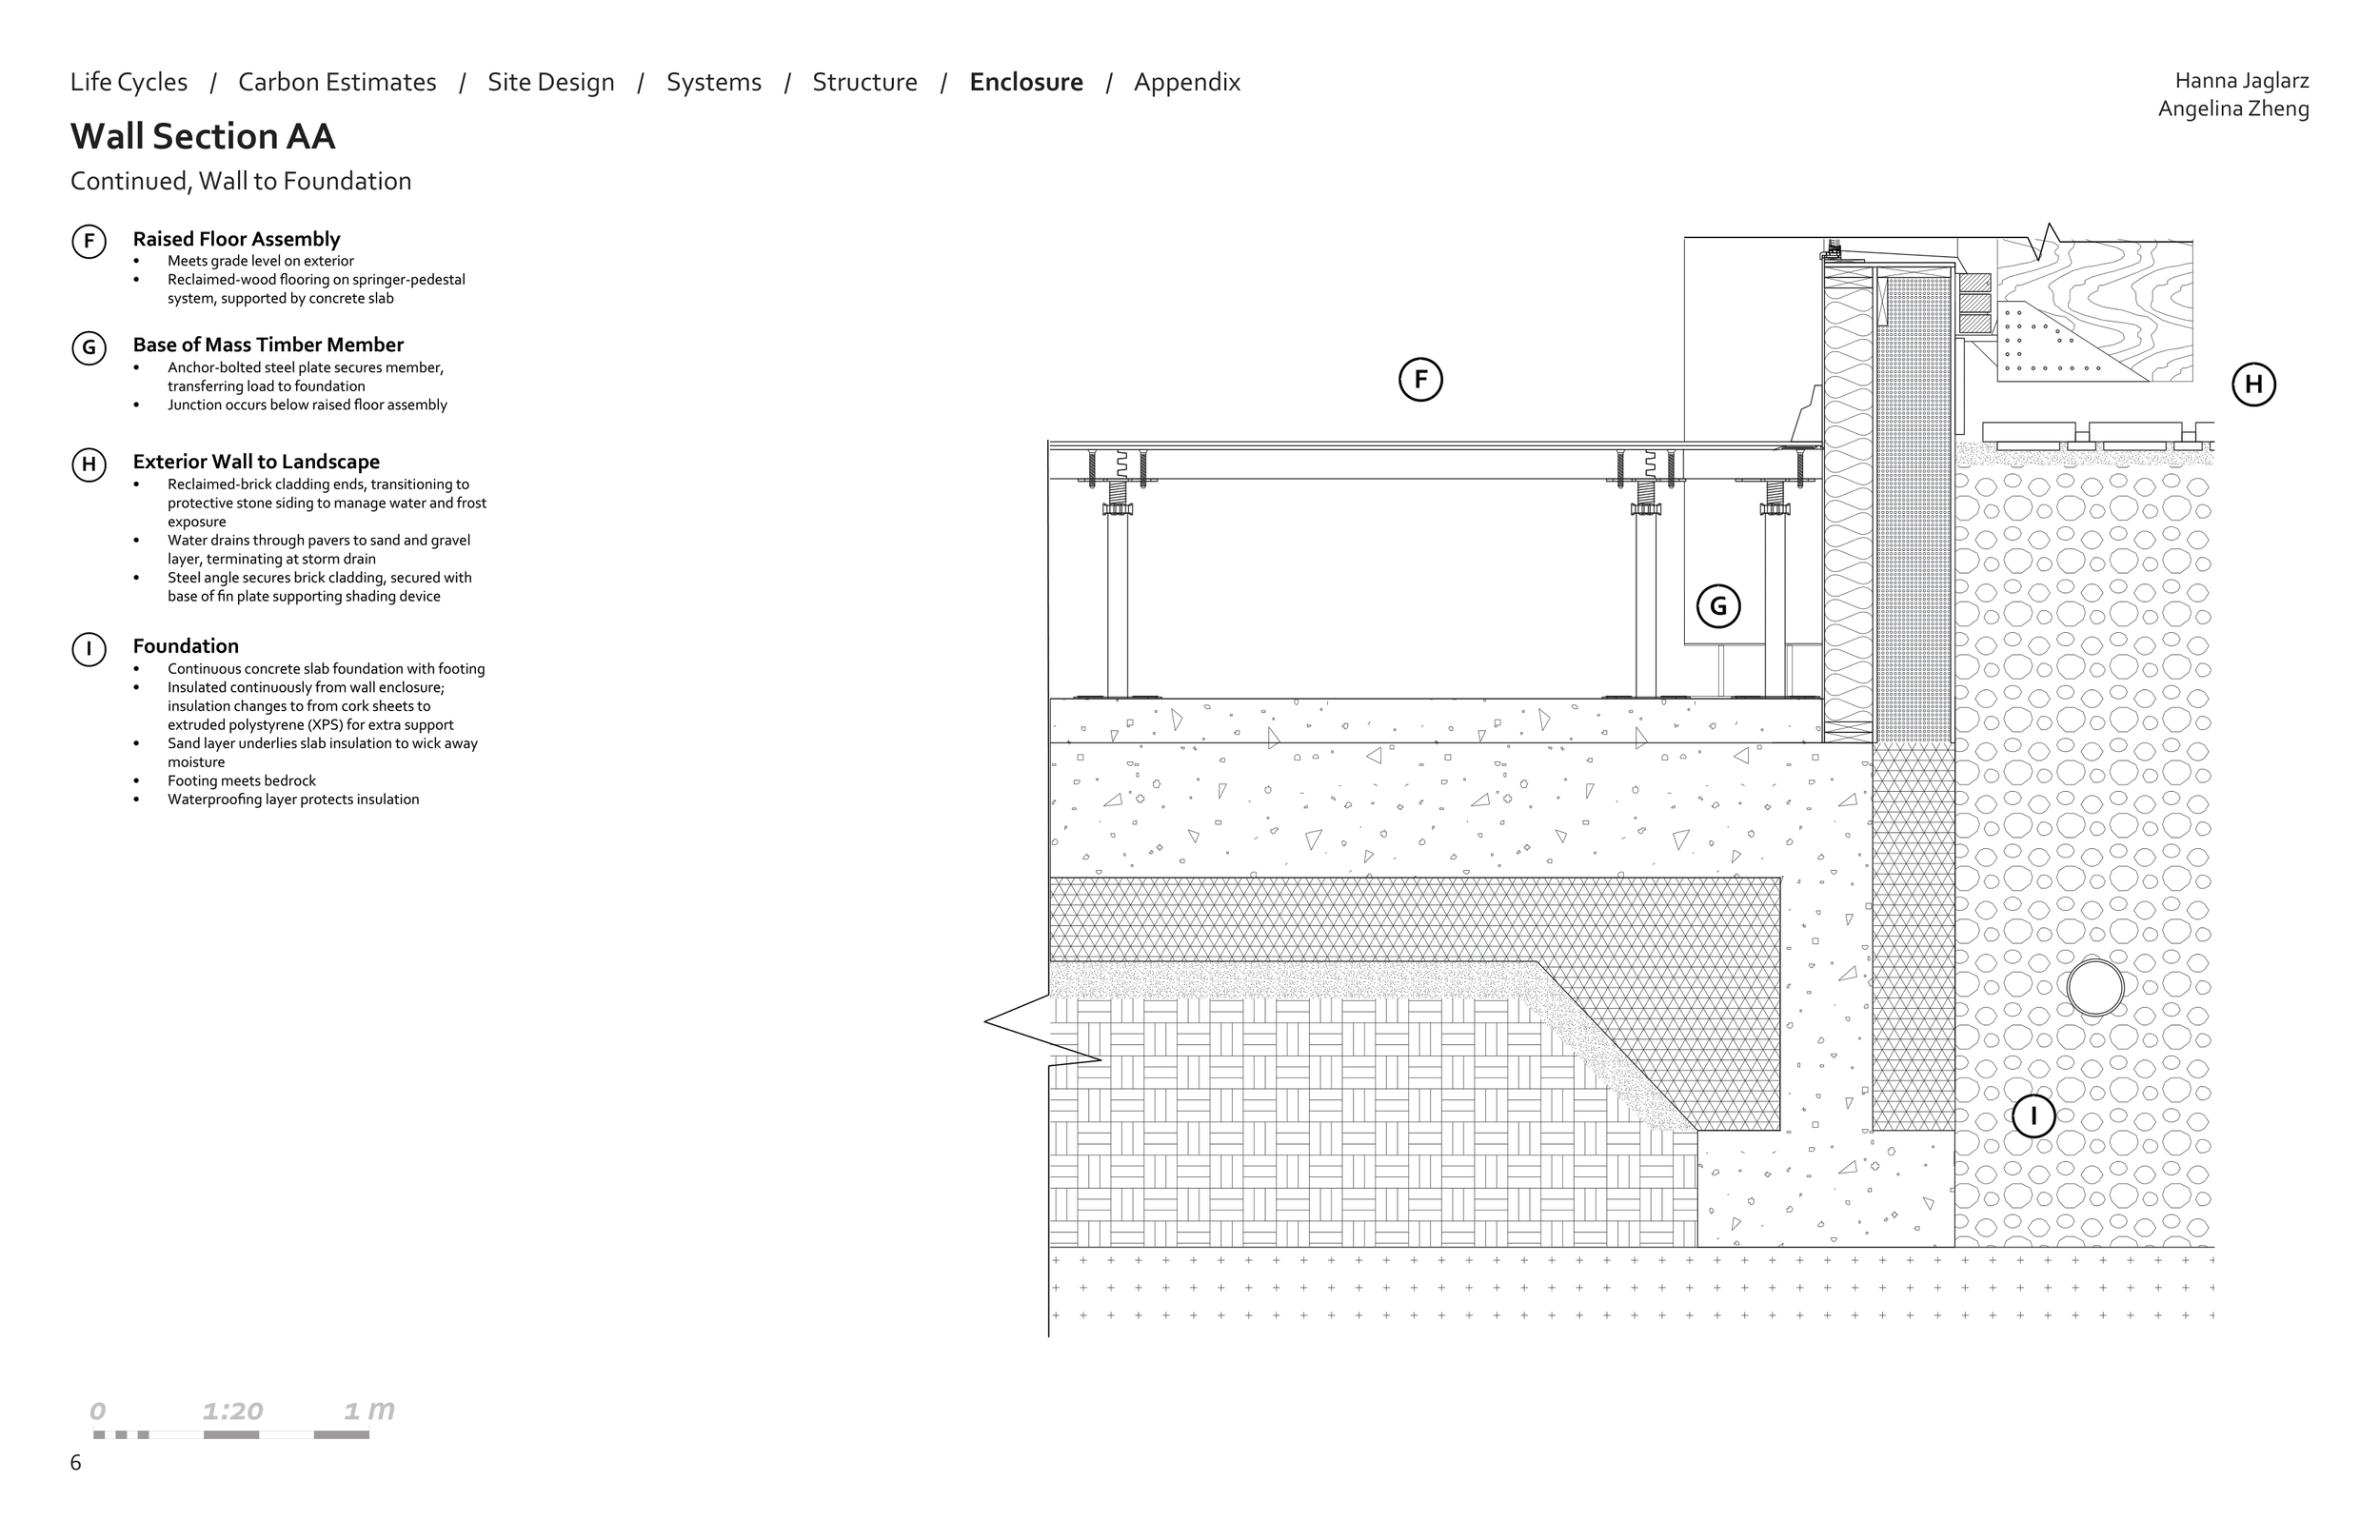This screenshot has height=1540, width=2380.
Task: Navigate to the Structure section
Action: [864, 82]
